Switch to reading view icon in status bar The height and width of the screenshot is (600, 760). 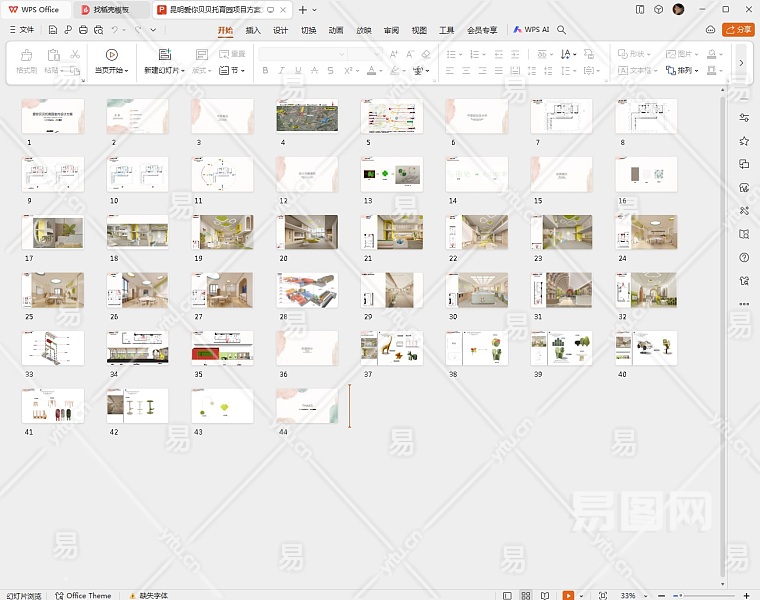click(x=544, y=595)
